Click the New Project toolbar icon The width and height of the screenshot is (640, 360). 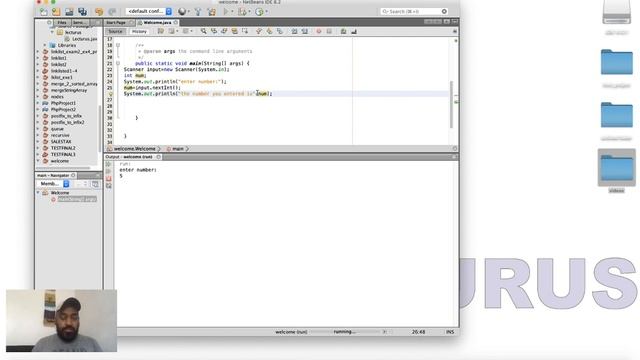tap(56, 11)
